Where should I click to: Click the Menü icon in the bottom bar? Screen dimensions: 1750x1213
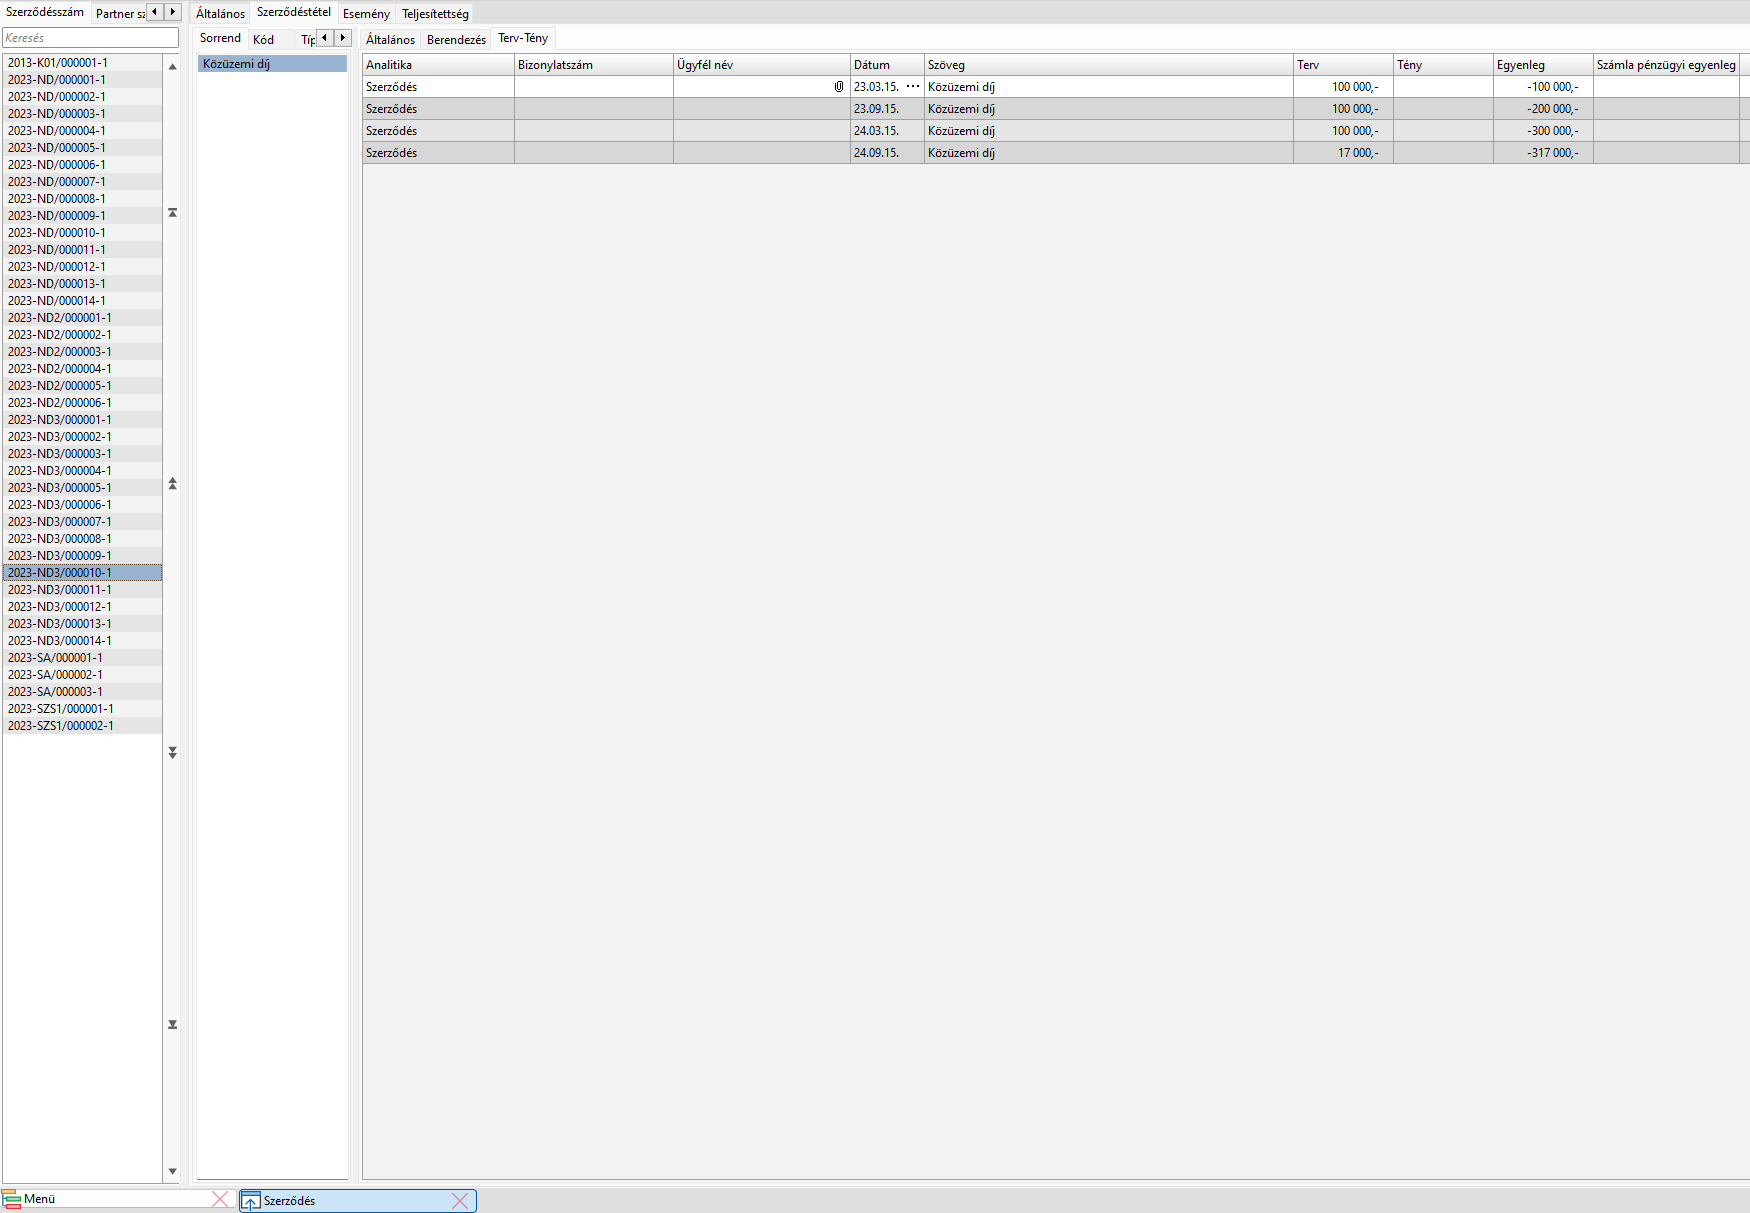click(12, 1199)
